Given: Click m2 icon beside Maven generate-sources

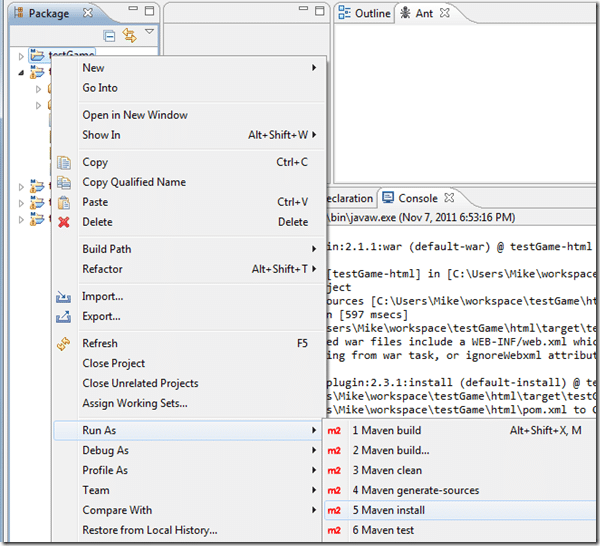Looking at the screenshot, I should point(334,490).
